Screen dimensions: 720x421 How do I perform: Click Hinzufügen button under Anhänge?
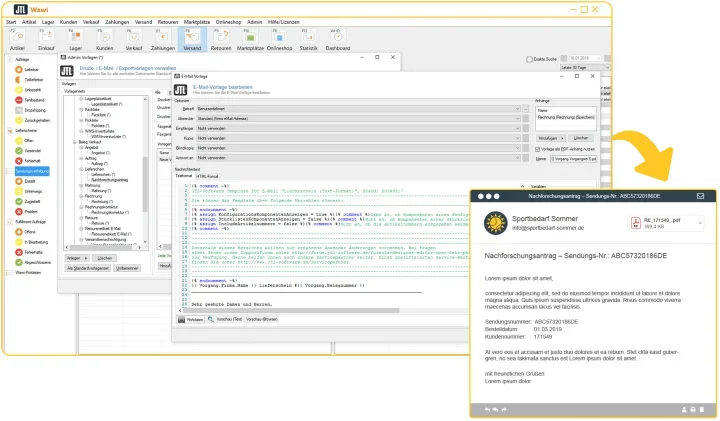tap(550, 138)
